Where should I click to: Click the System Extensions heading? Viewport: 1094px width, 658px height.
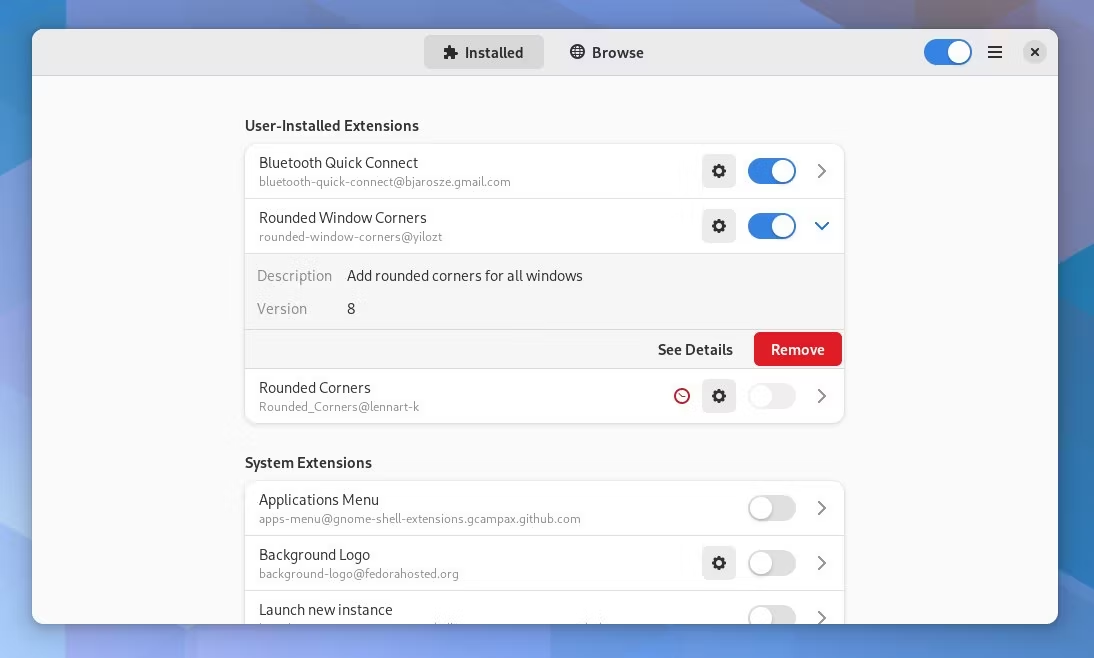308,463
